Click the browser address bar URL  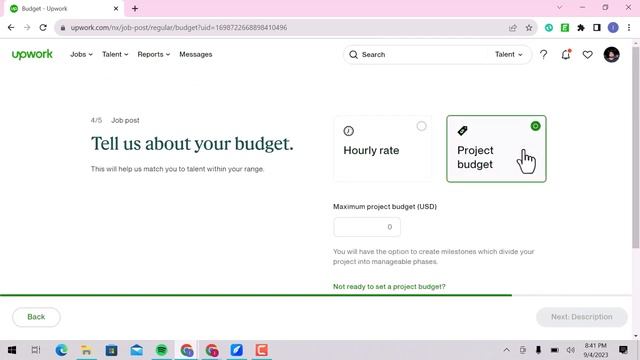179,28
